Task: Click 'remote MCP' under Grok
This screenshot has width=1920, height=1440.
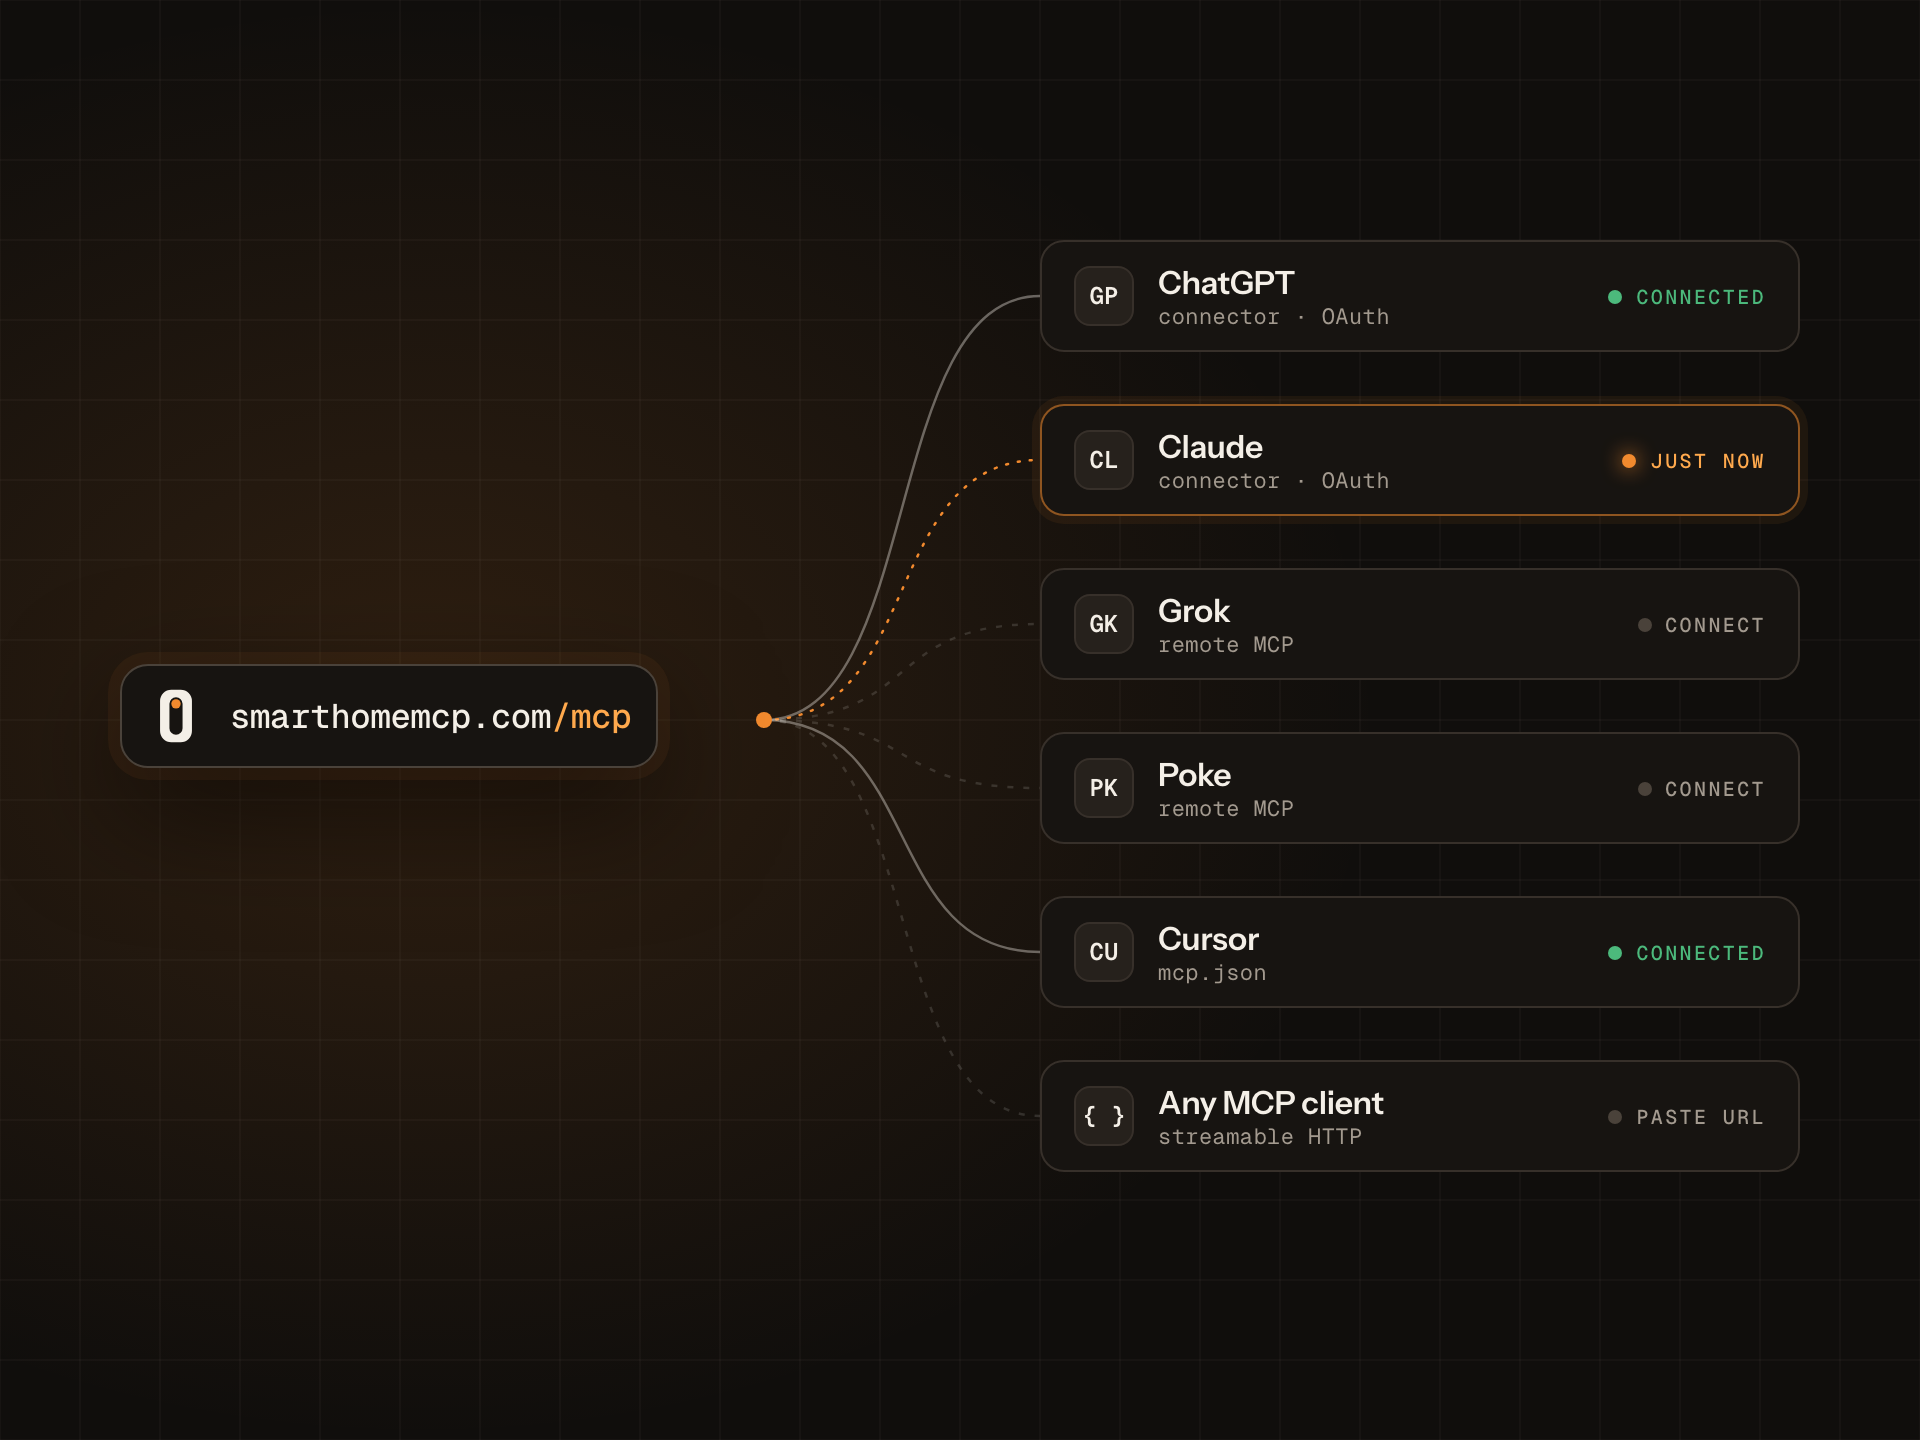Action: coord(1226,645)
